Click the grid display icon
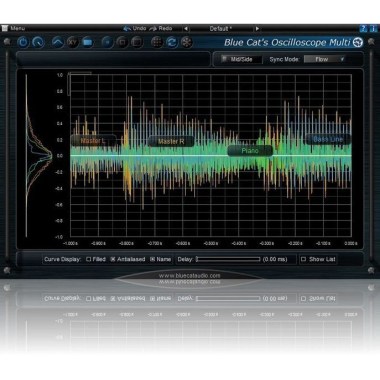The height and width of the screenshot is (380, 380). (x=156, y=42)
